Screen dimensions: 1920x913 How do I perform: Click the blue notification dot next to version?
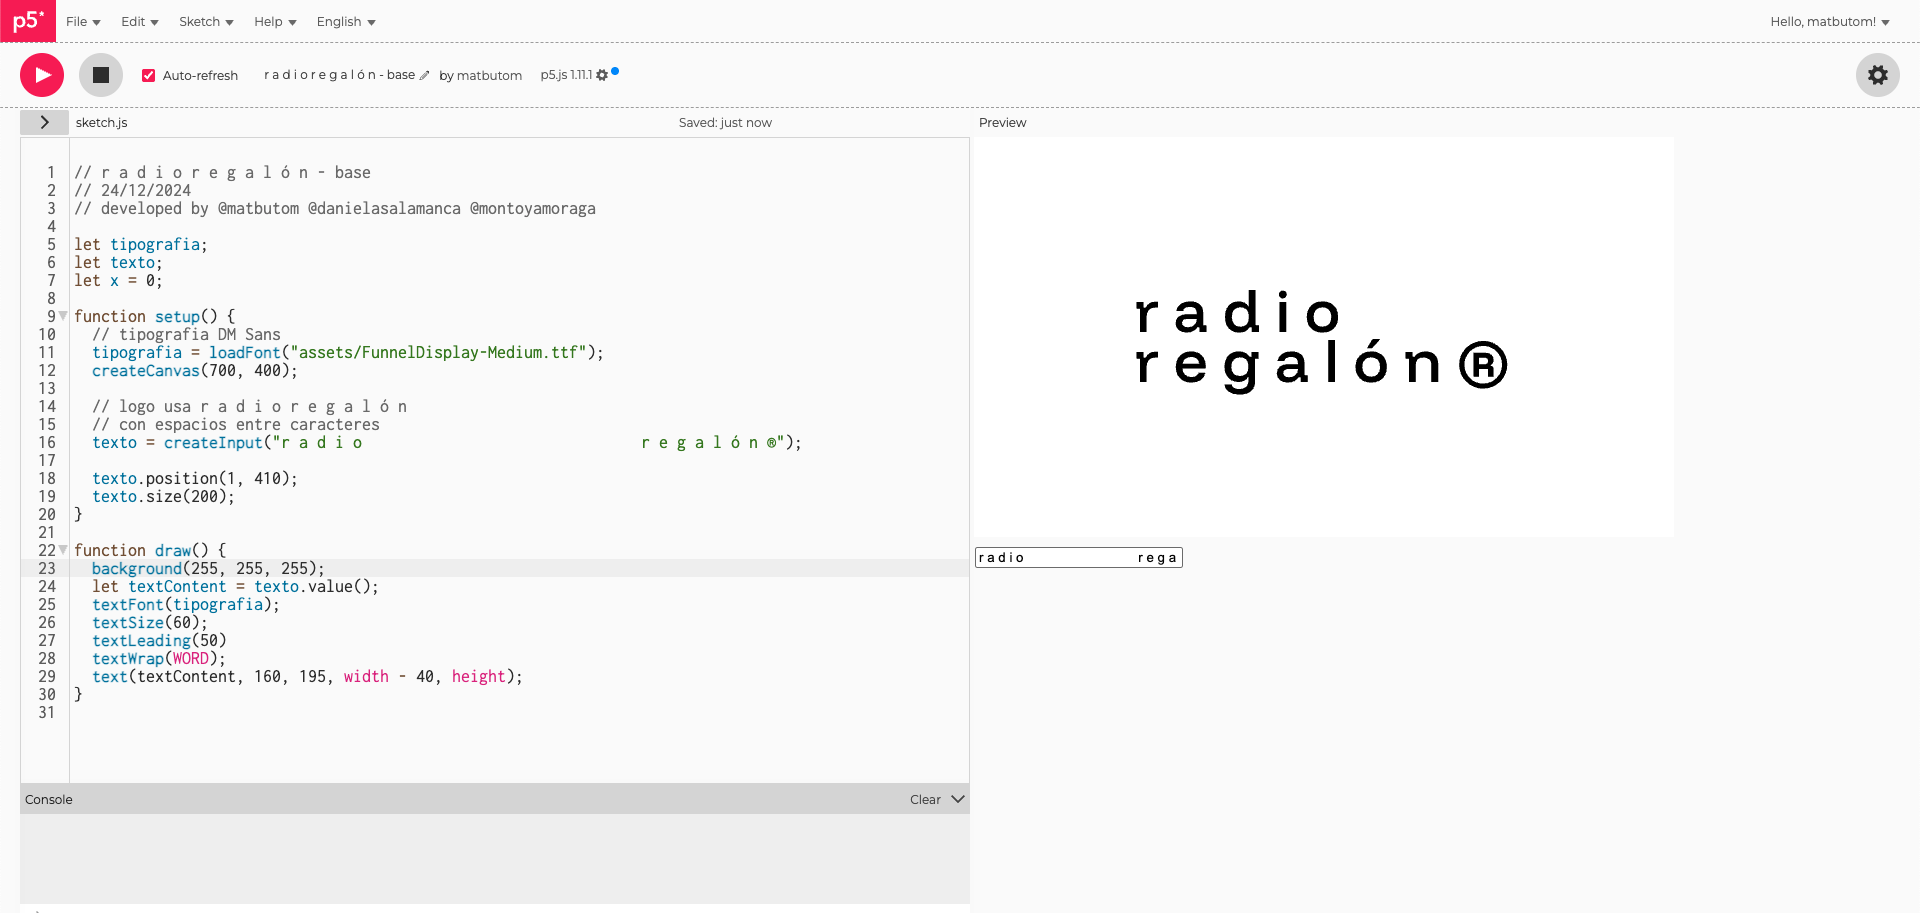(615, 72)
